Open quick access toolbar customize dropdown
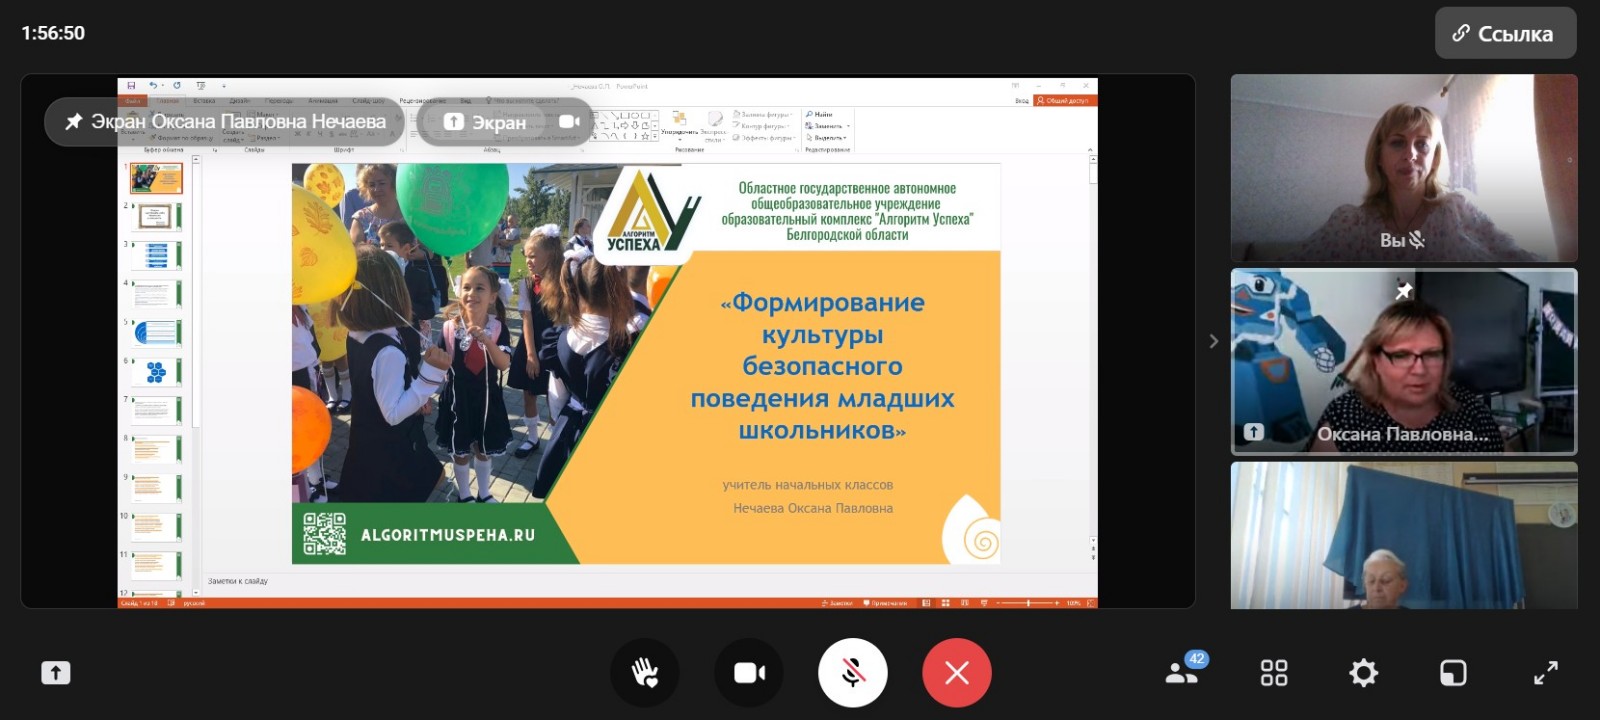This screenshot has width=1600, height=720. [x=224, y=86]
